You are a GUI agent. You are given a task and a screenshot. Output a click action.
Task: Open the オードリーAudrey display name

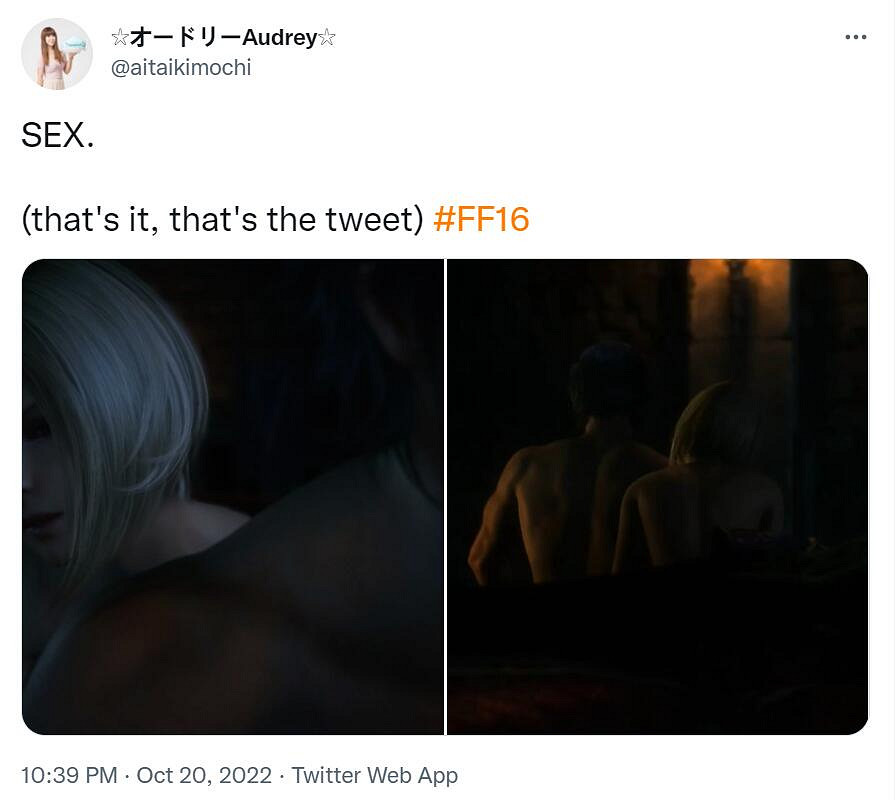point(223,38)
